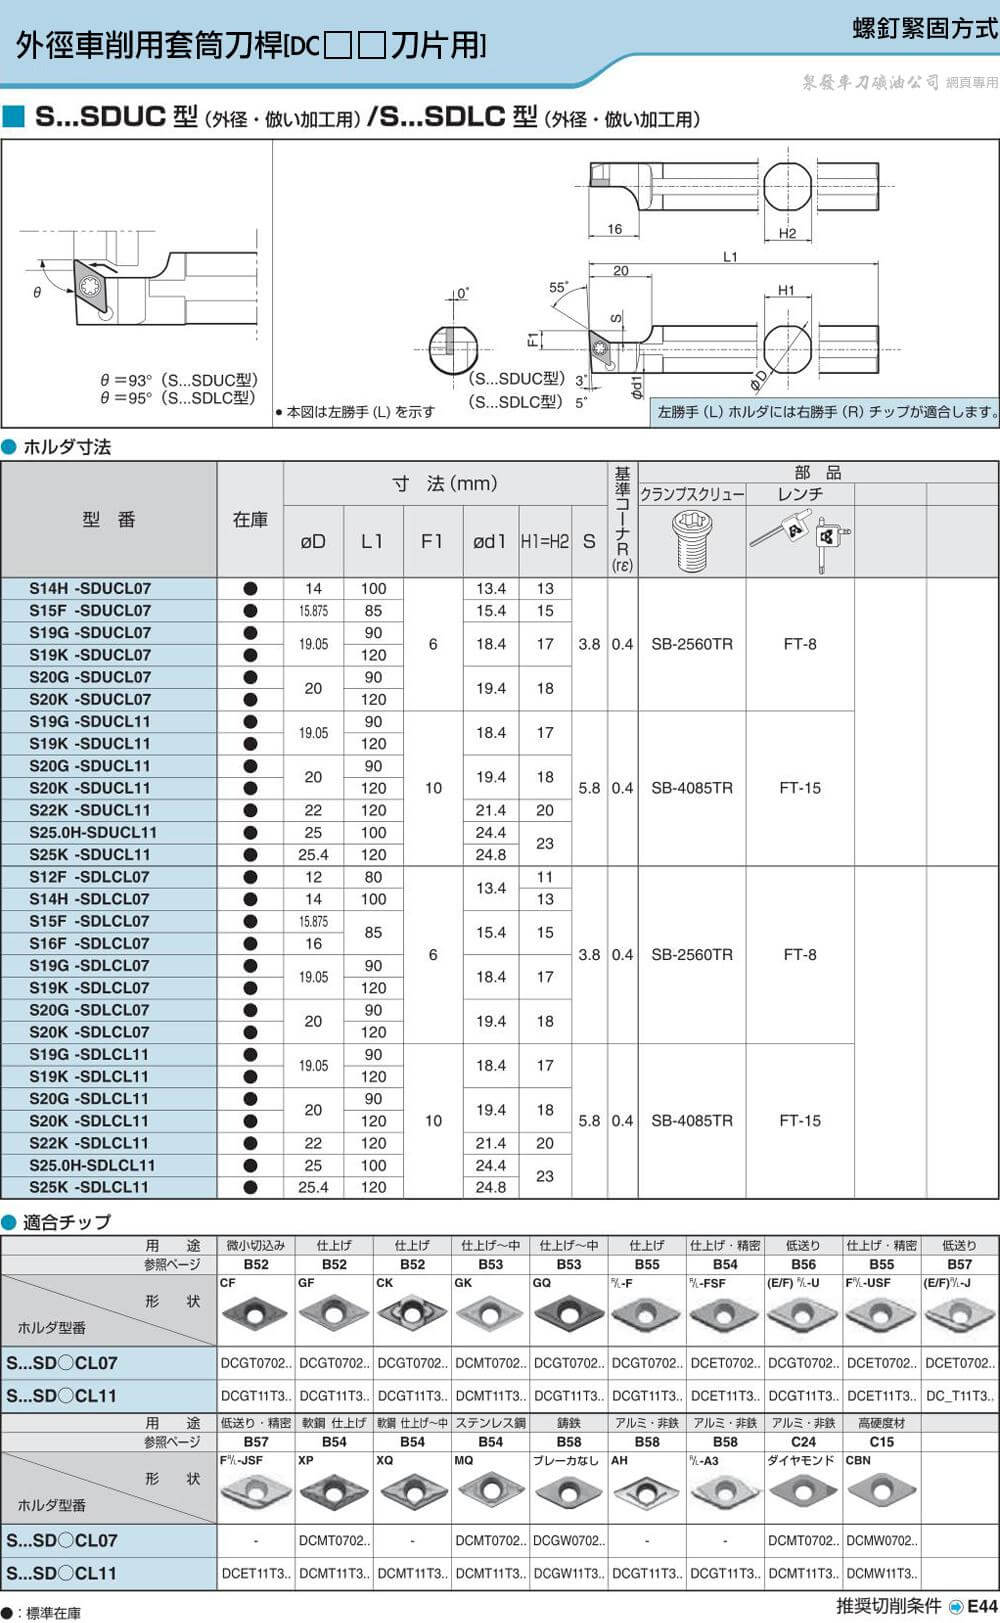Select the A3 chipbreaker insert image
Screen dimensions: 1000x1623
[725, 1492]
